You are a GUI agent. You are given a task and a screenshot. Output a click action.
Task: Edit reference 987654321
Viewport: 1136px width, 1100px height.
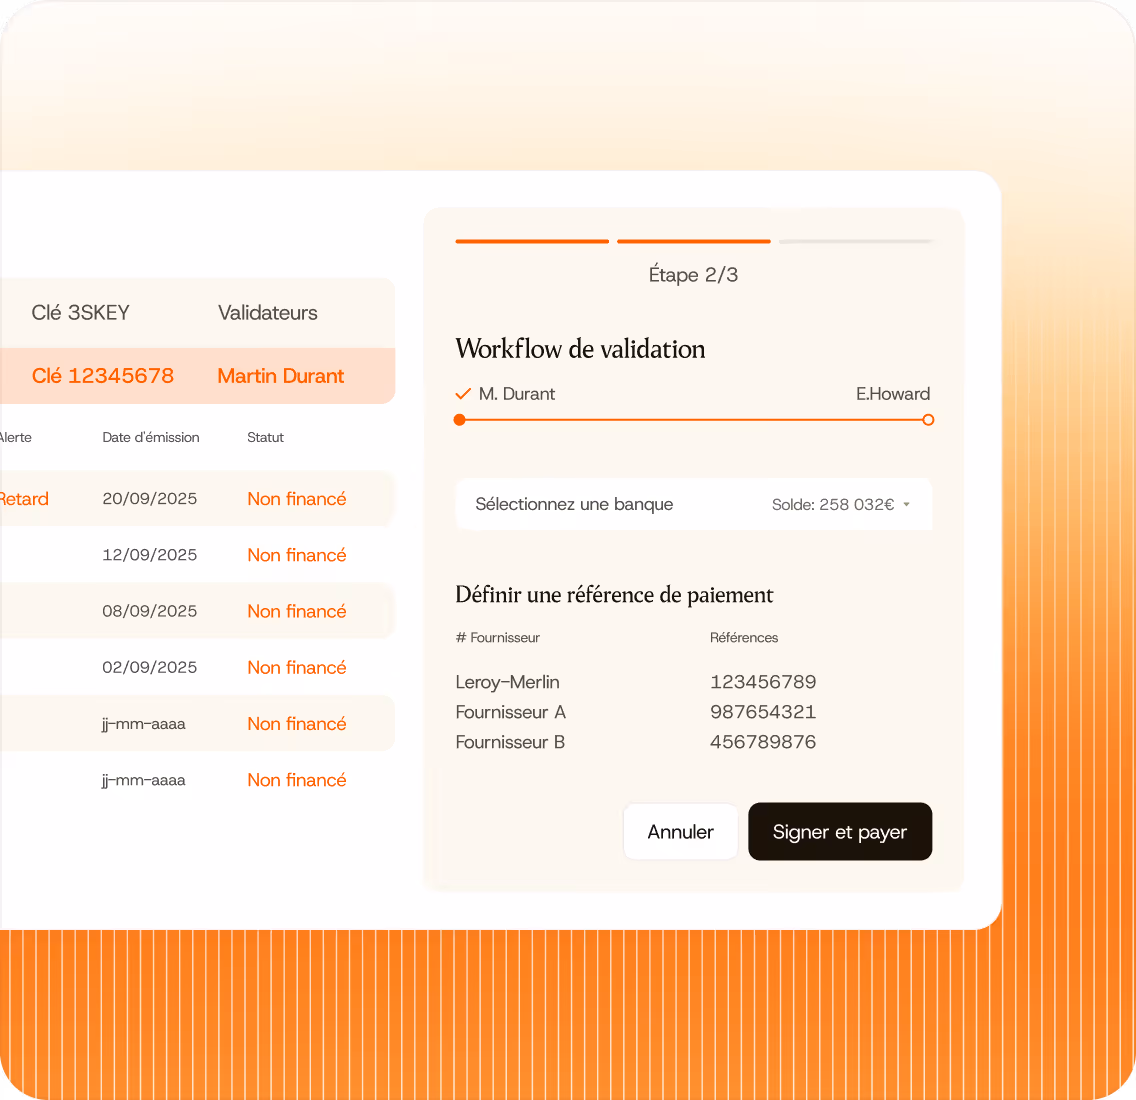pyautogui.click(x=763, y=712)
